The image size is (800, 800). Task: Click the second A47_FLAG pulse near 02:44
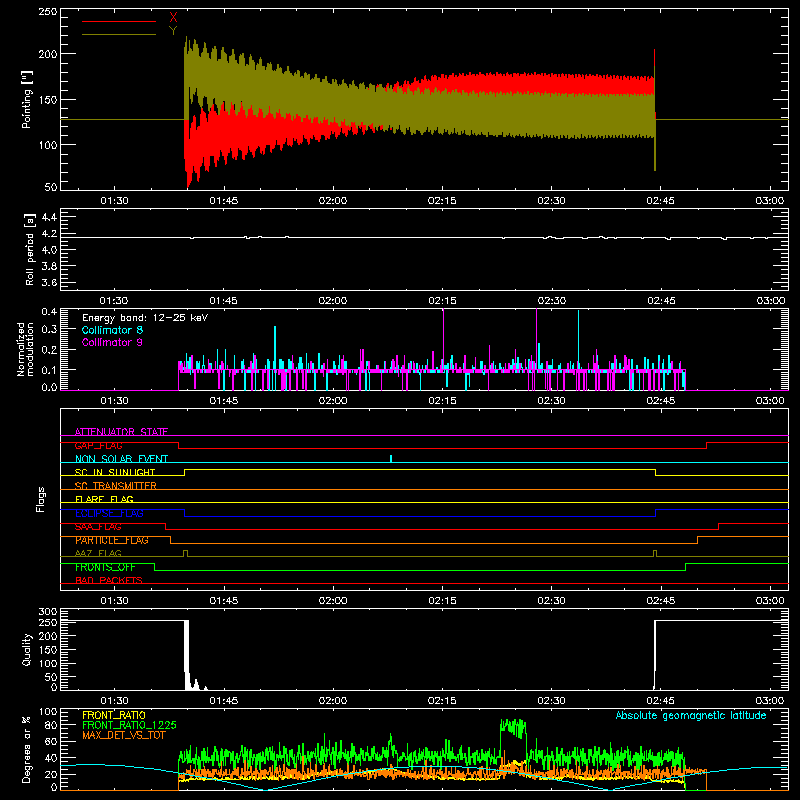[x=655, y=553]
